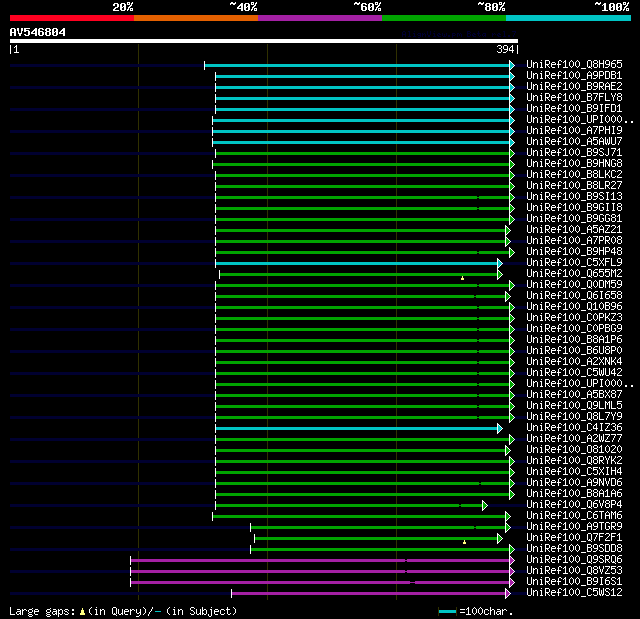640x619 pixels.
Task: Select hit UniRef100_C5XIH4
Action: point(574,472)
